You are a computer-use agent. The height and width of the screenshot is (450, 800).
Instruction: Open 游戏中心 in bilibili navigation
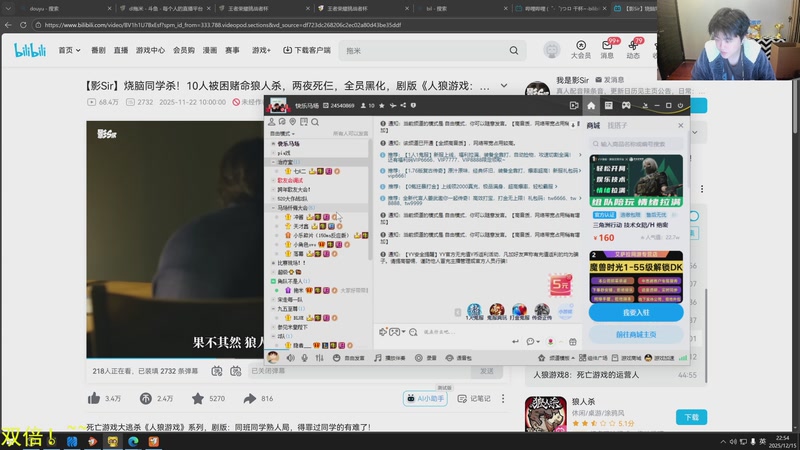(x=151, y=50)
